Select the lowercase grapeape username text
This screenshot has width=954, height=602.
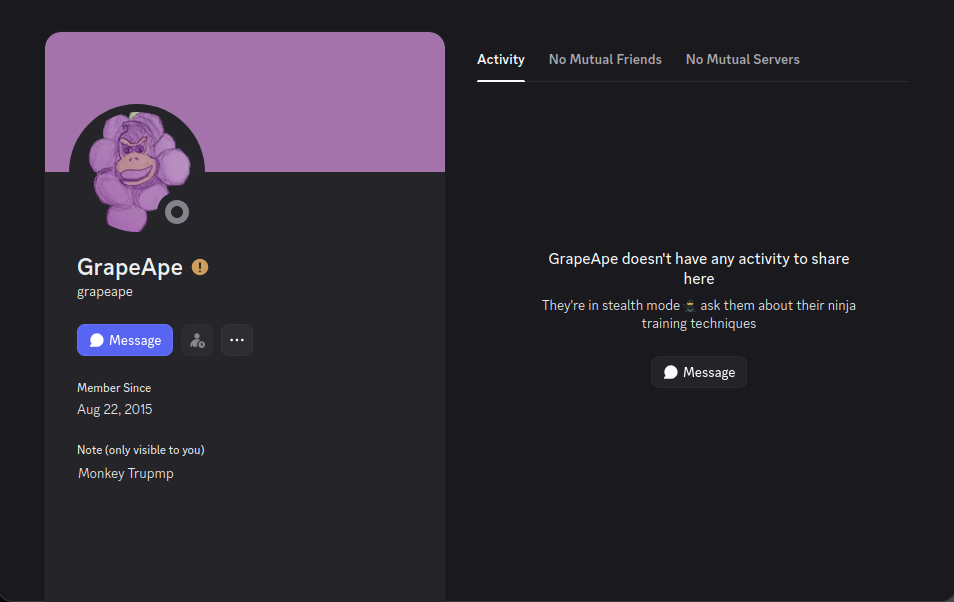pyautogui.click(x=105, y=292)
